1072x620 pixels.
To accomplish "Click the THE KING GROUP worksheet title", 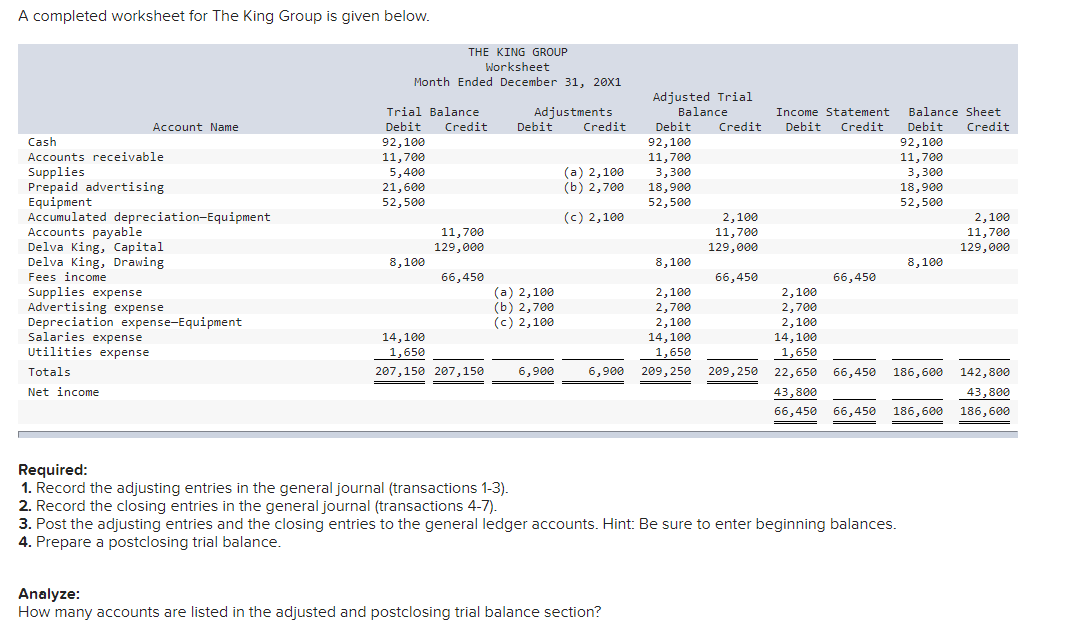I will (517, 51).
